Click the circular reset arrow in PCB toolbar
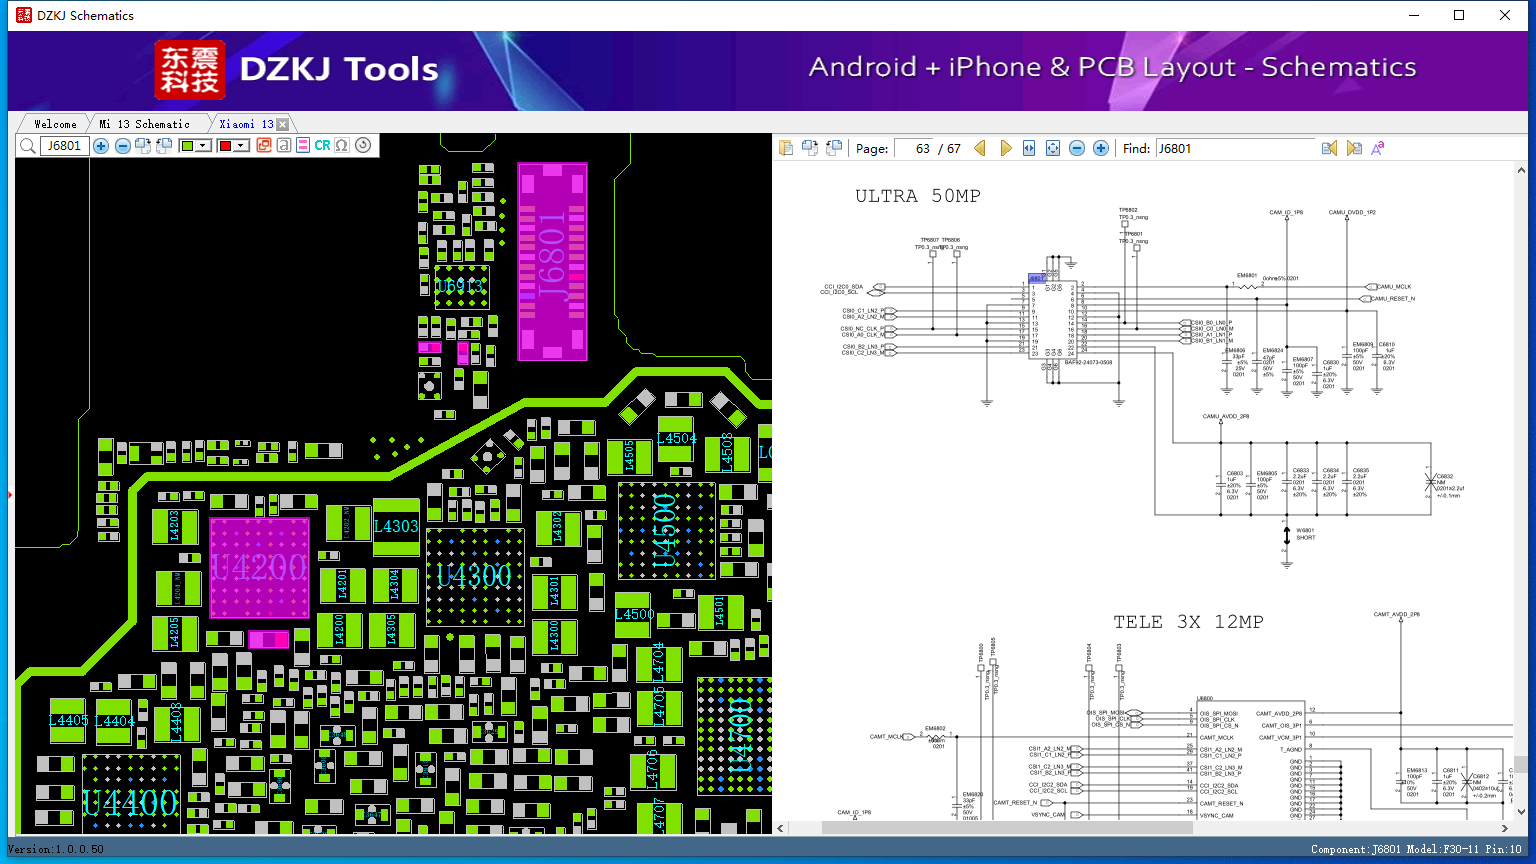Screen dimensions: 1536x864 363,146
